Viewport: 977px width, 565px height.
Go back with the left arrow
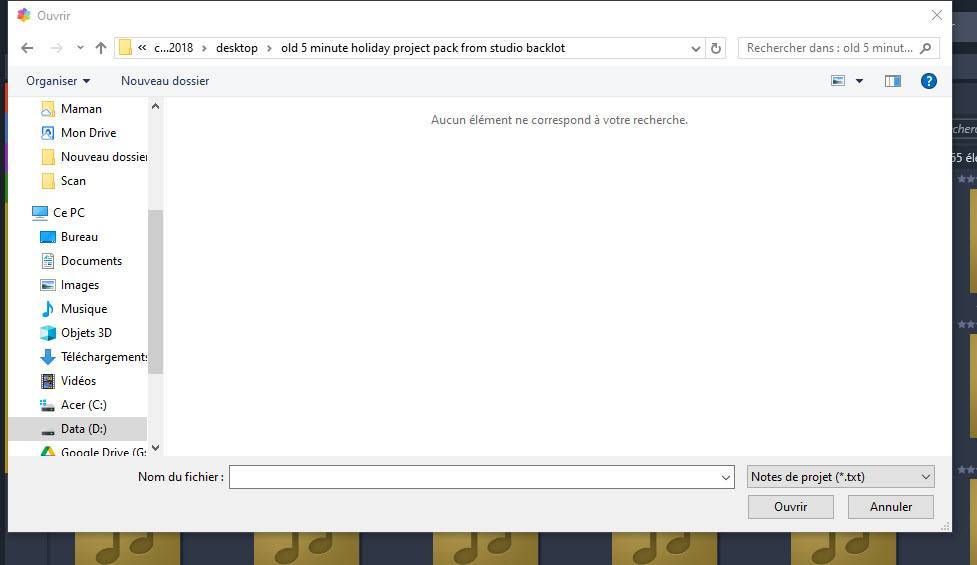point(27,48)
